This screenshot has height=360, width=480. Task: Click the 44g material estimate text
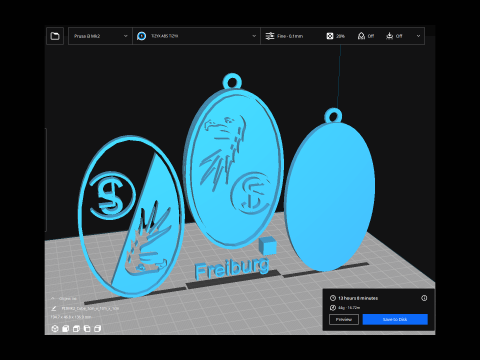click(349, 308)
